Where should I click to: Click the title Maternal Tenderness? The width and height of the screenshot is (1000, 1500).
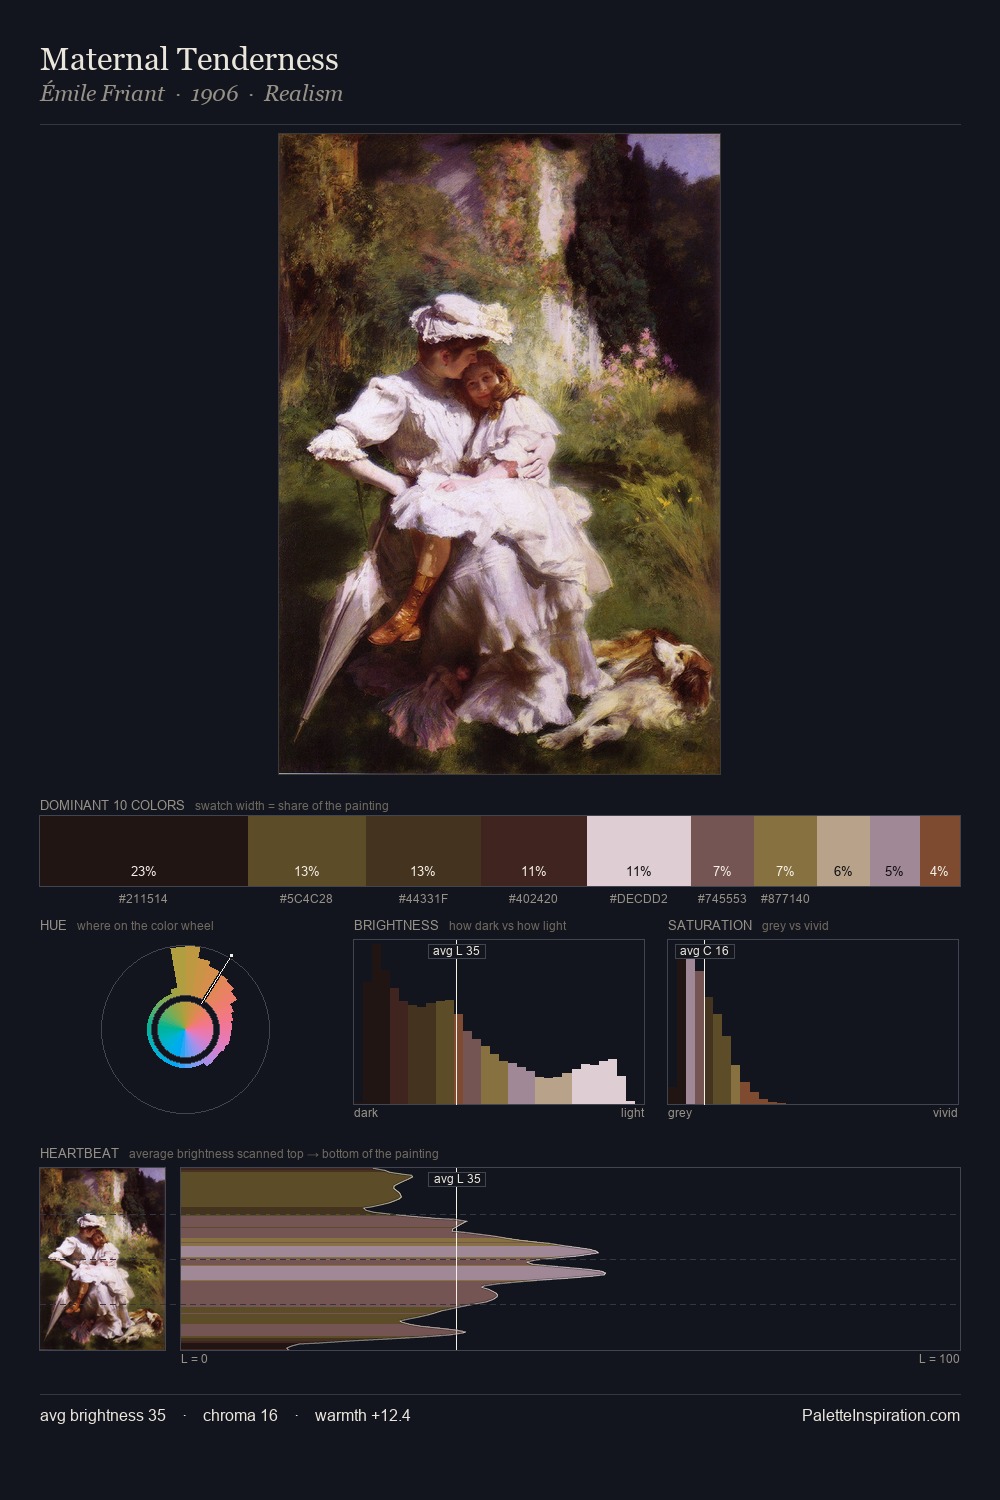point(189,59)
